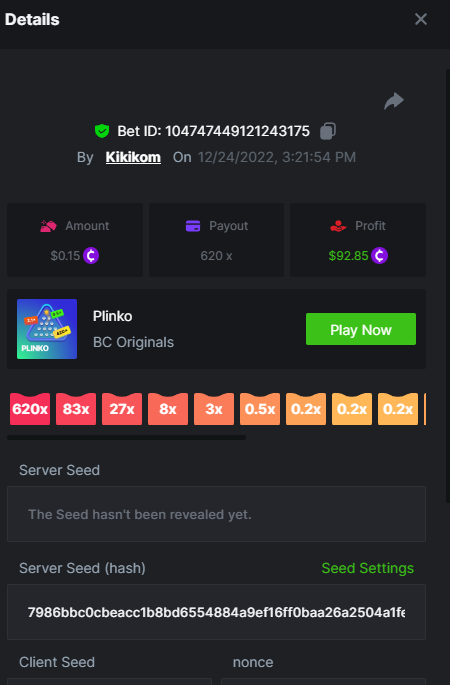Click the share arrow icon

pyautogui.click(x=394, y=101)
